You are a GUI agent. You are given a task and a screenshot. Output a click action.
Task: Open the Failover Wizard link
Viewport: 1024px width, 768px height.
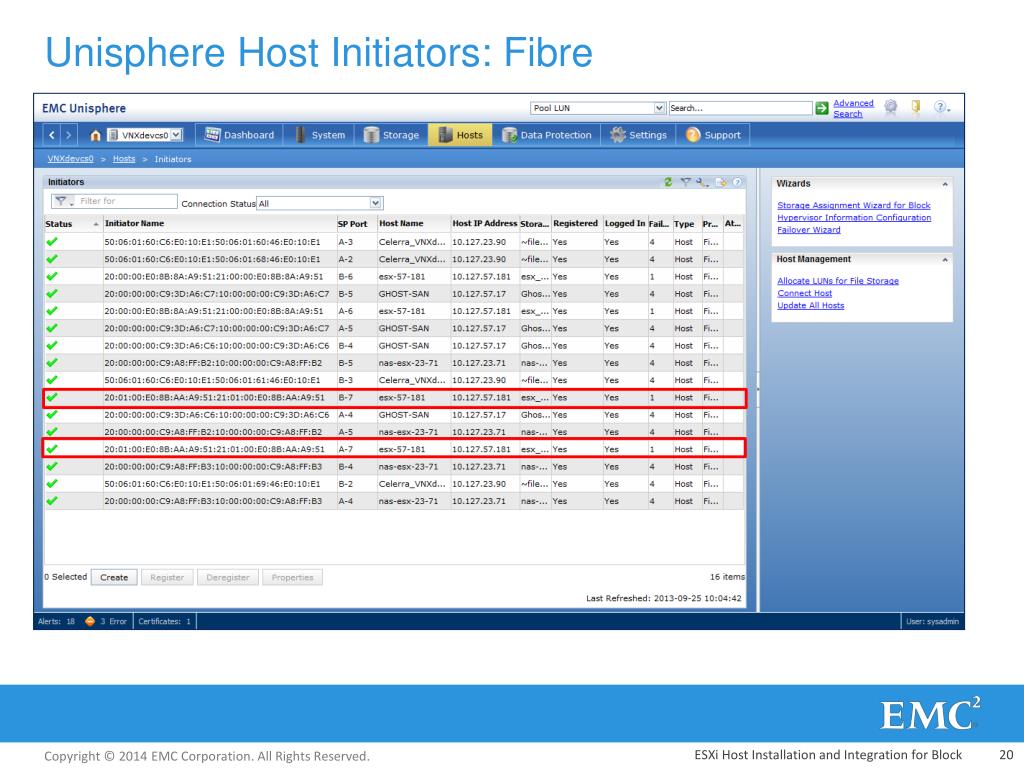point(808,230)
